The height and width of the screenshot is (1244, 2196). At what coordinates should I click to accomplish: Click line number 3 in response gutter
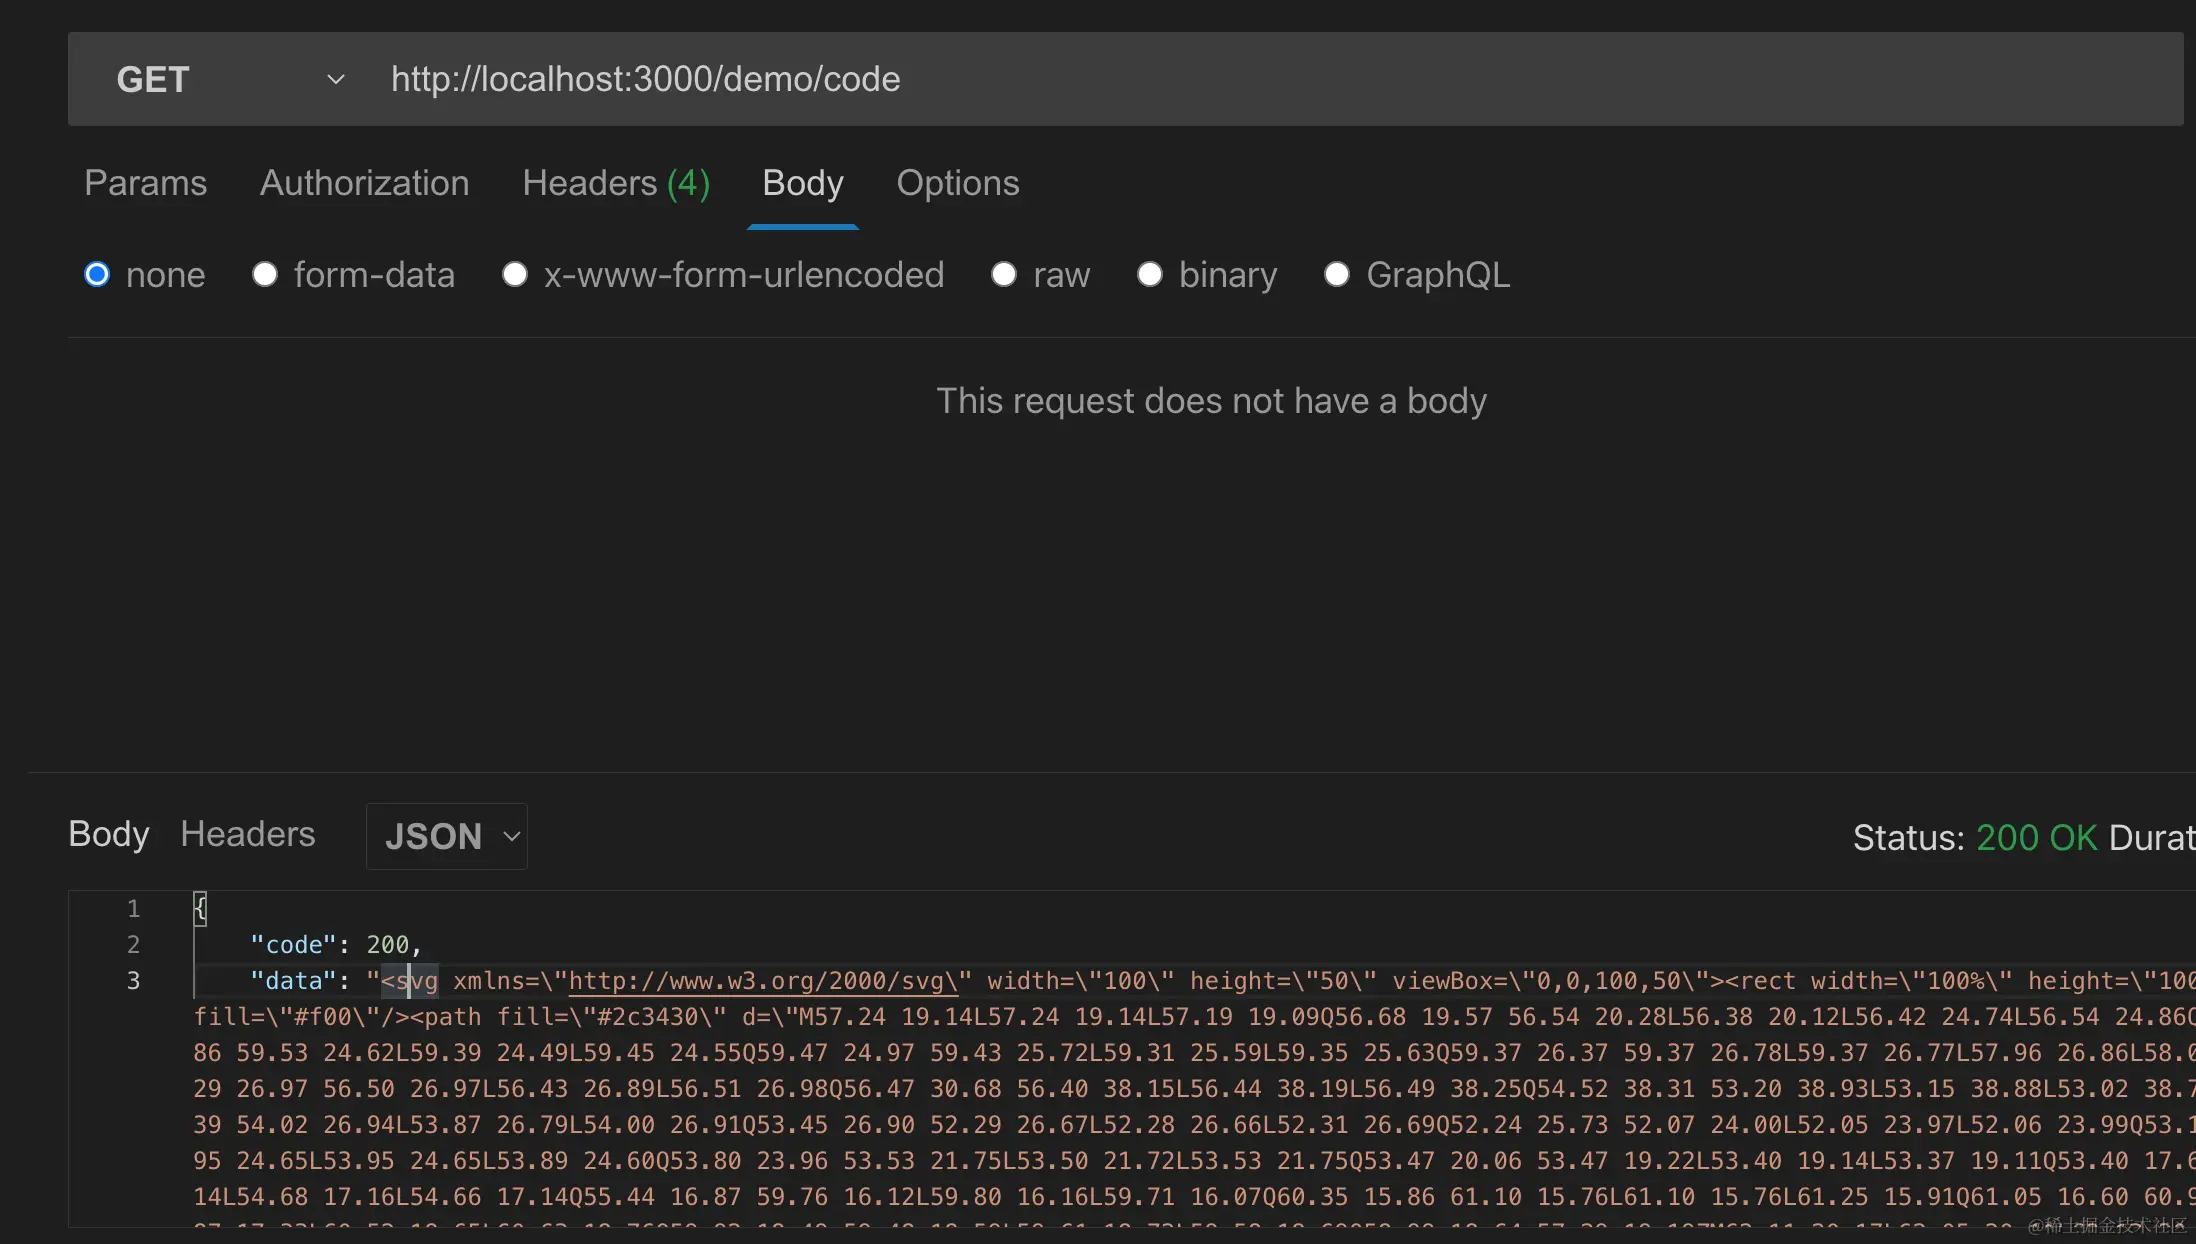[133, 981]
